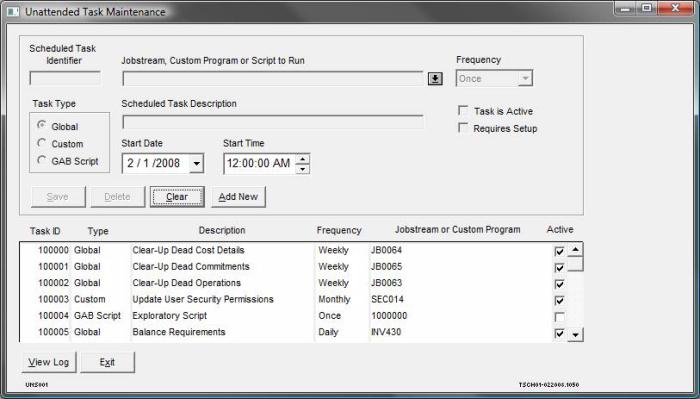Select row Clear-Up Dead Cost Details
Screen dimensions: 700x399
coord(292,250)
